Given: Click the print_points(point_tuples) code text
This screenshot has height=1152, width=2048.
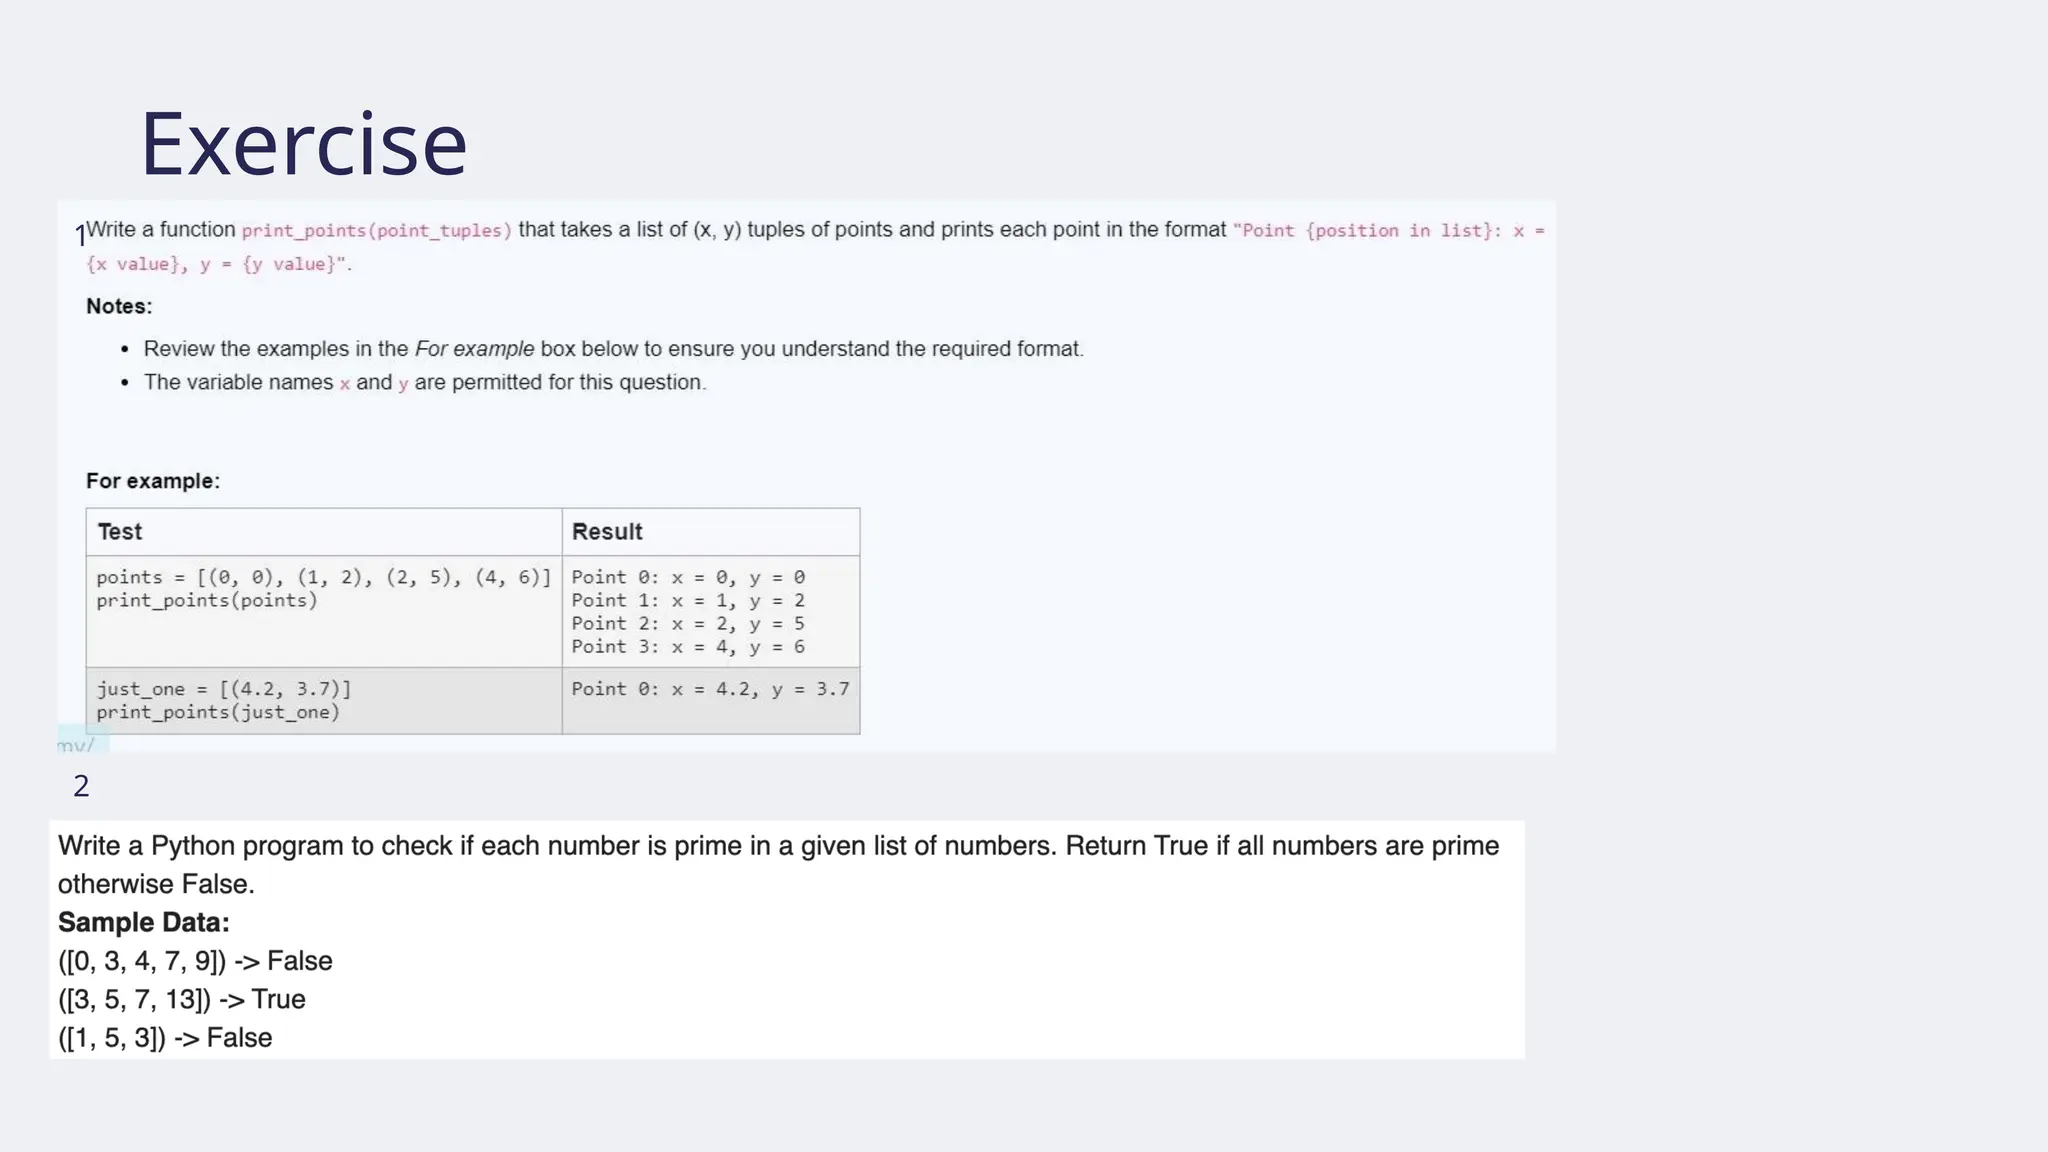Looking at the screenshot, I should coord(376,231).
